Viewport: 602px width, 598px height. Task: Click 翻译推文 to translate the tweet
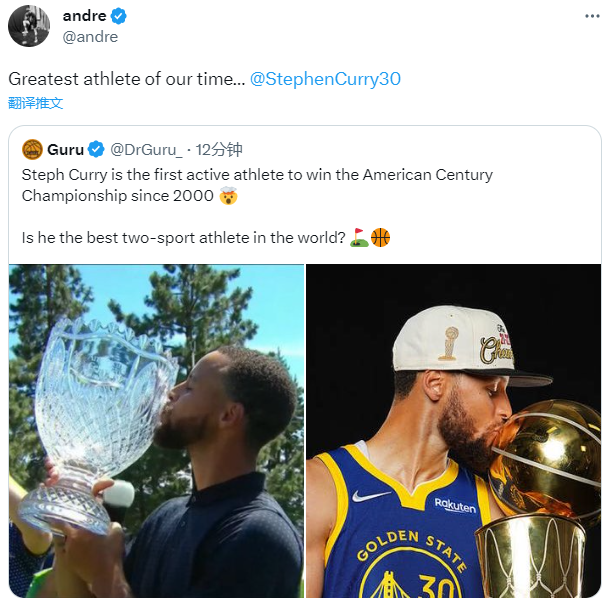pos(36,102)
